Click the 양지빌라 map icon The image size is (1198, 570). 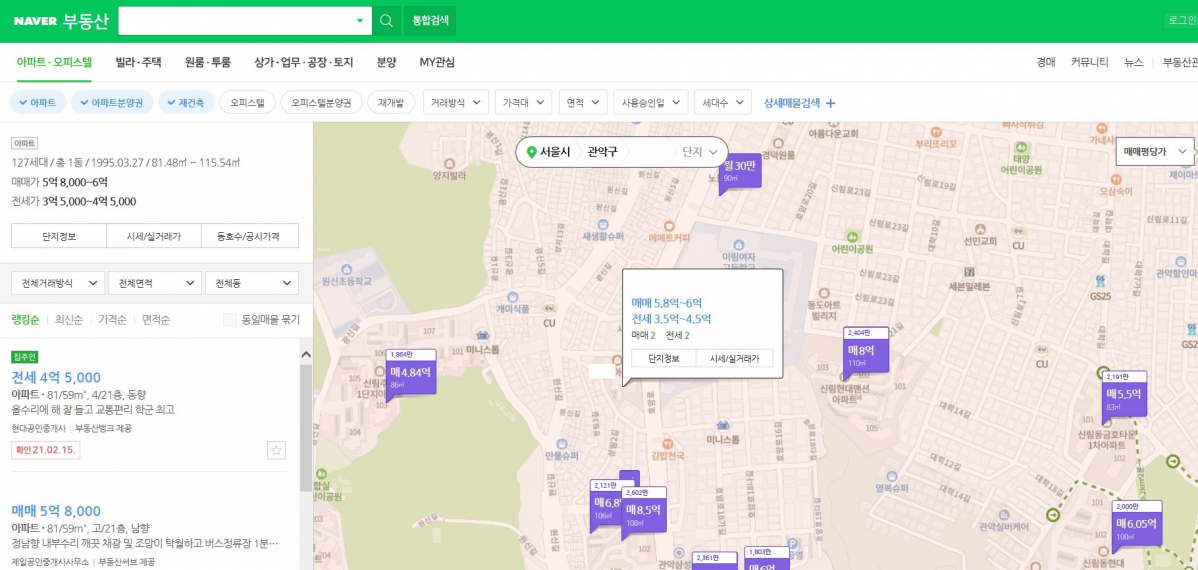[449, 163]
